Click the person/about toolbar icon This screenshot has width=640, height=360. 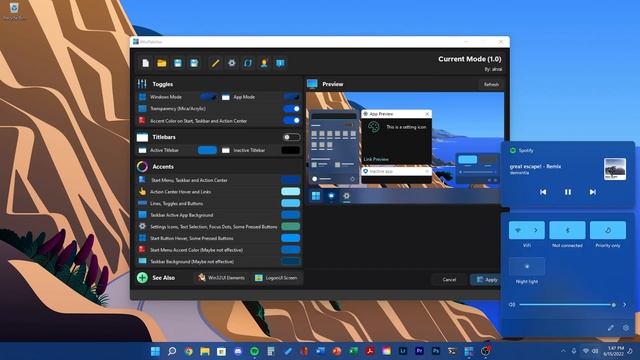click(264, 63)
